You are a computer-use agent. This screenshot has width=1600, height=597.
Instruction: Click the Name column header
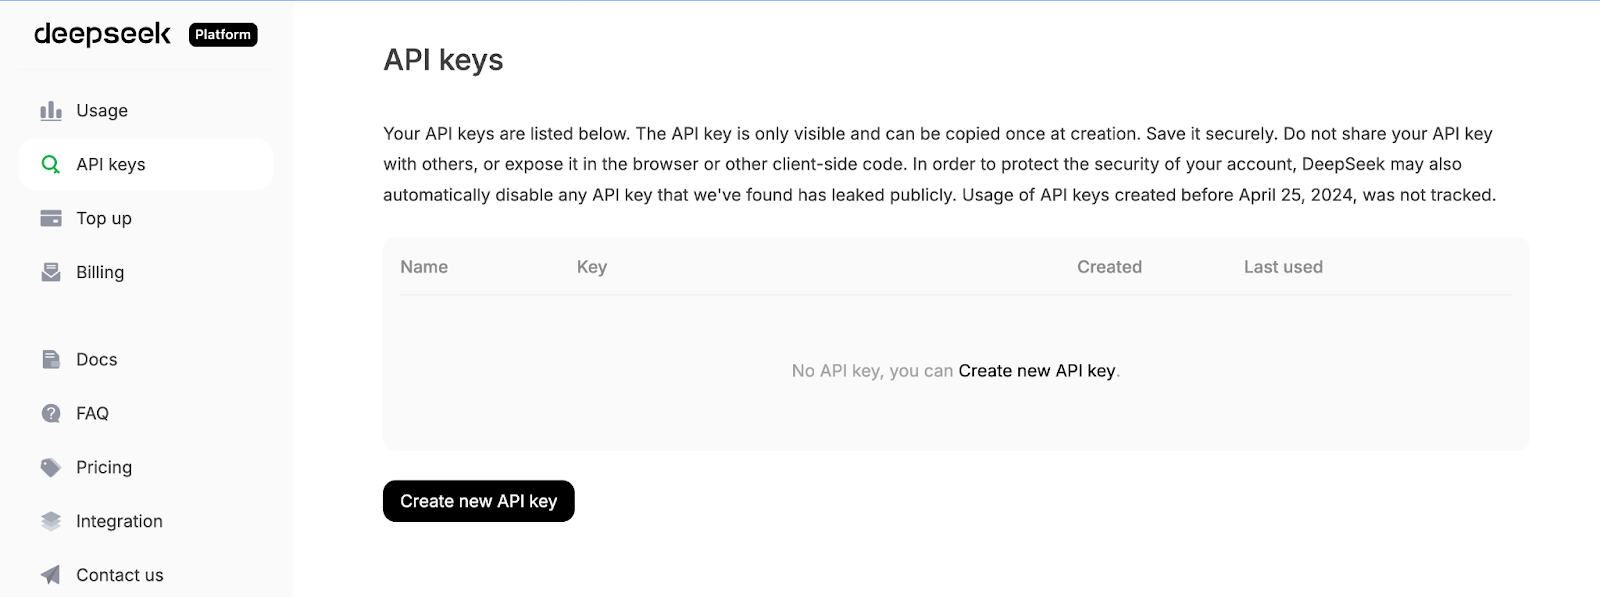pyautogui.click(x=424, y=267)
